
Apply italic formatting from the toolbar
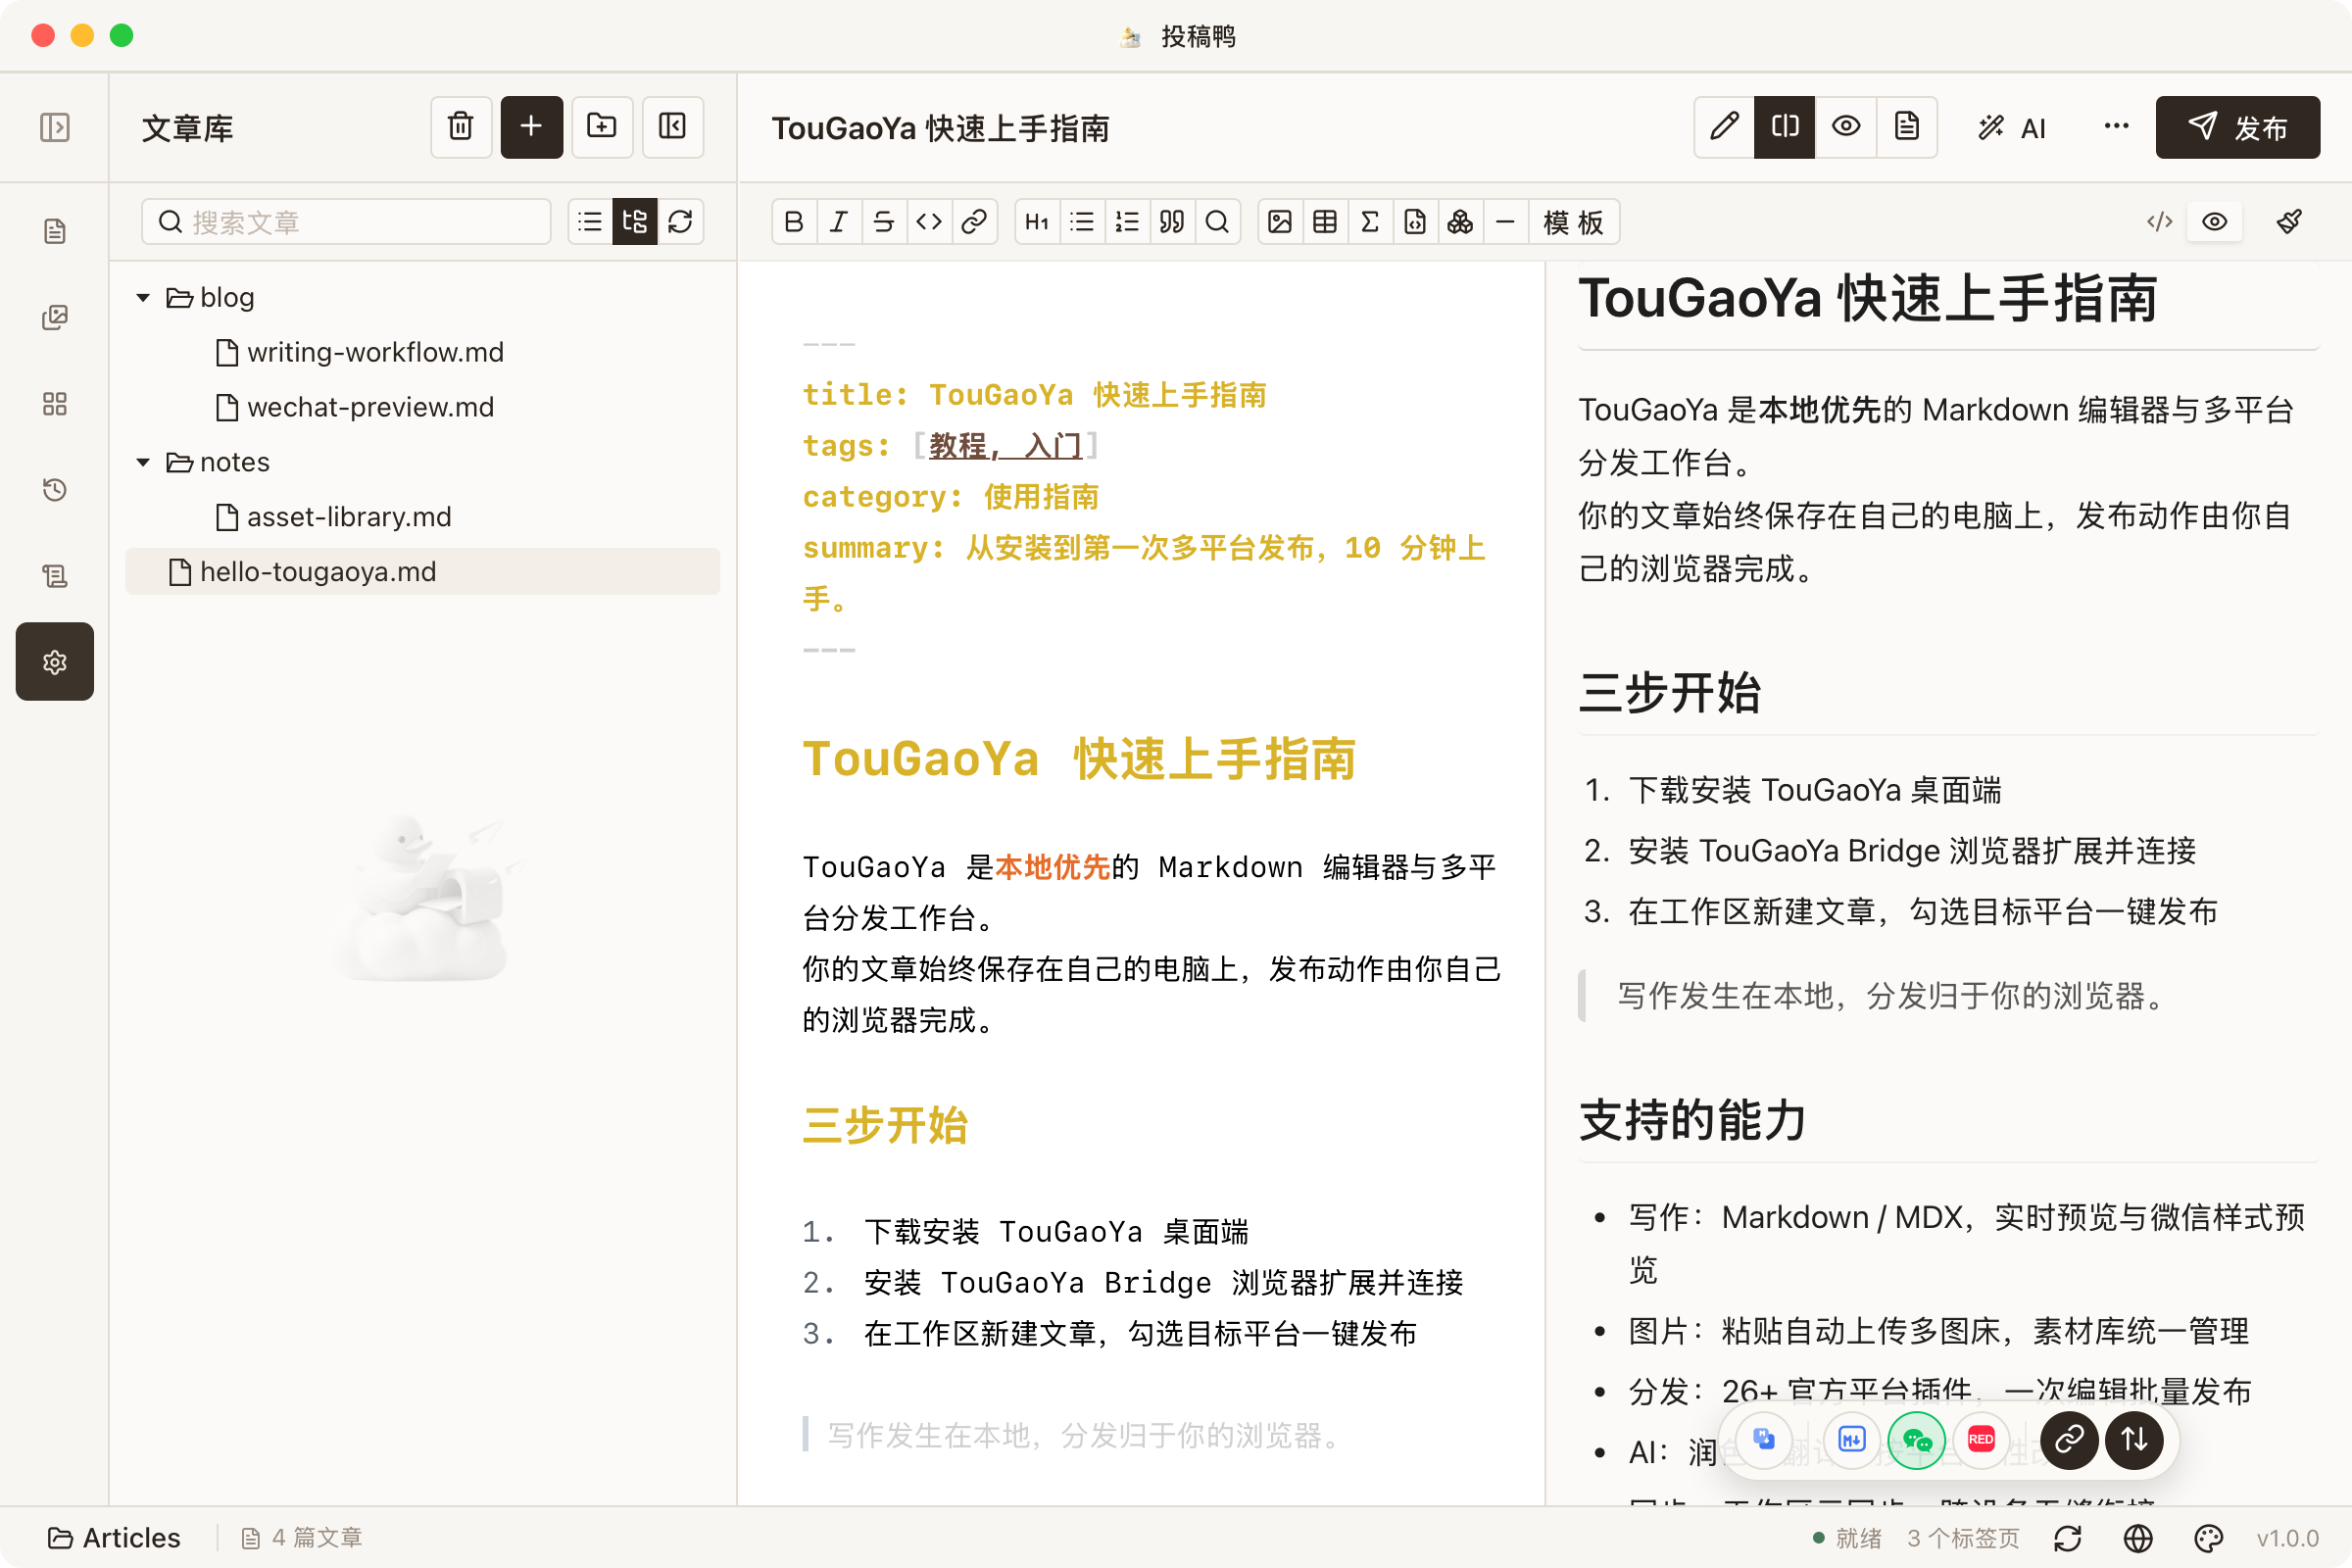tap(839, 222)
